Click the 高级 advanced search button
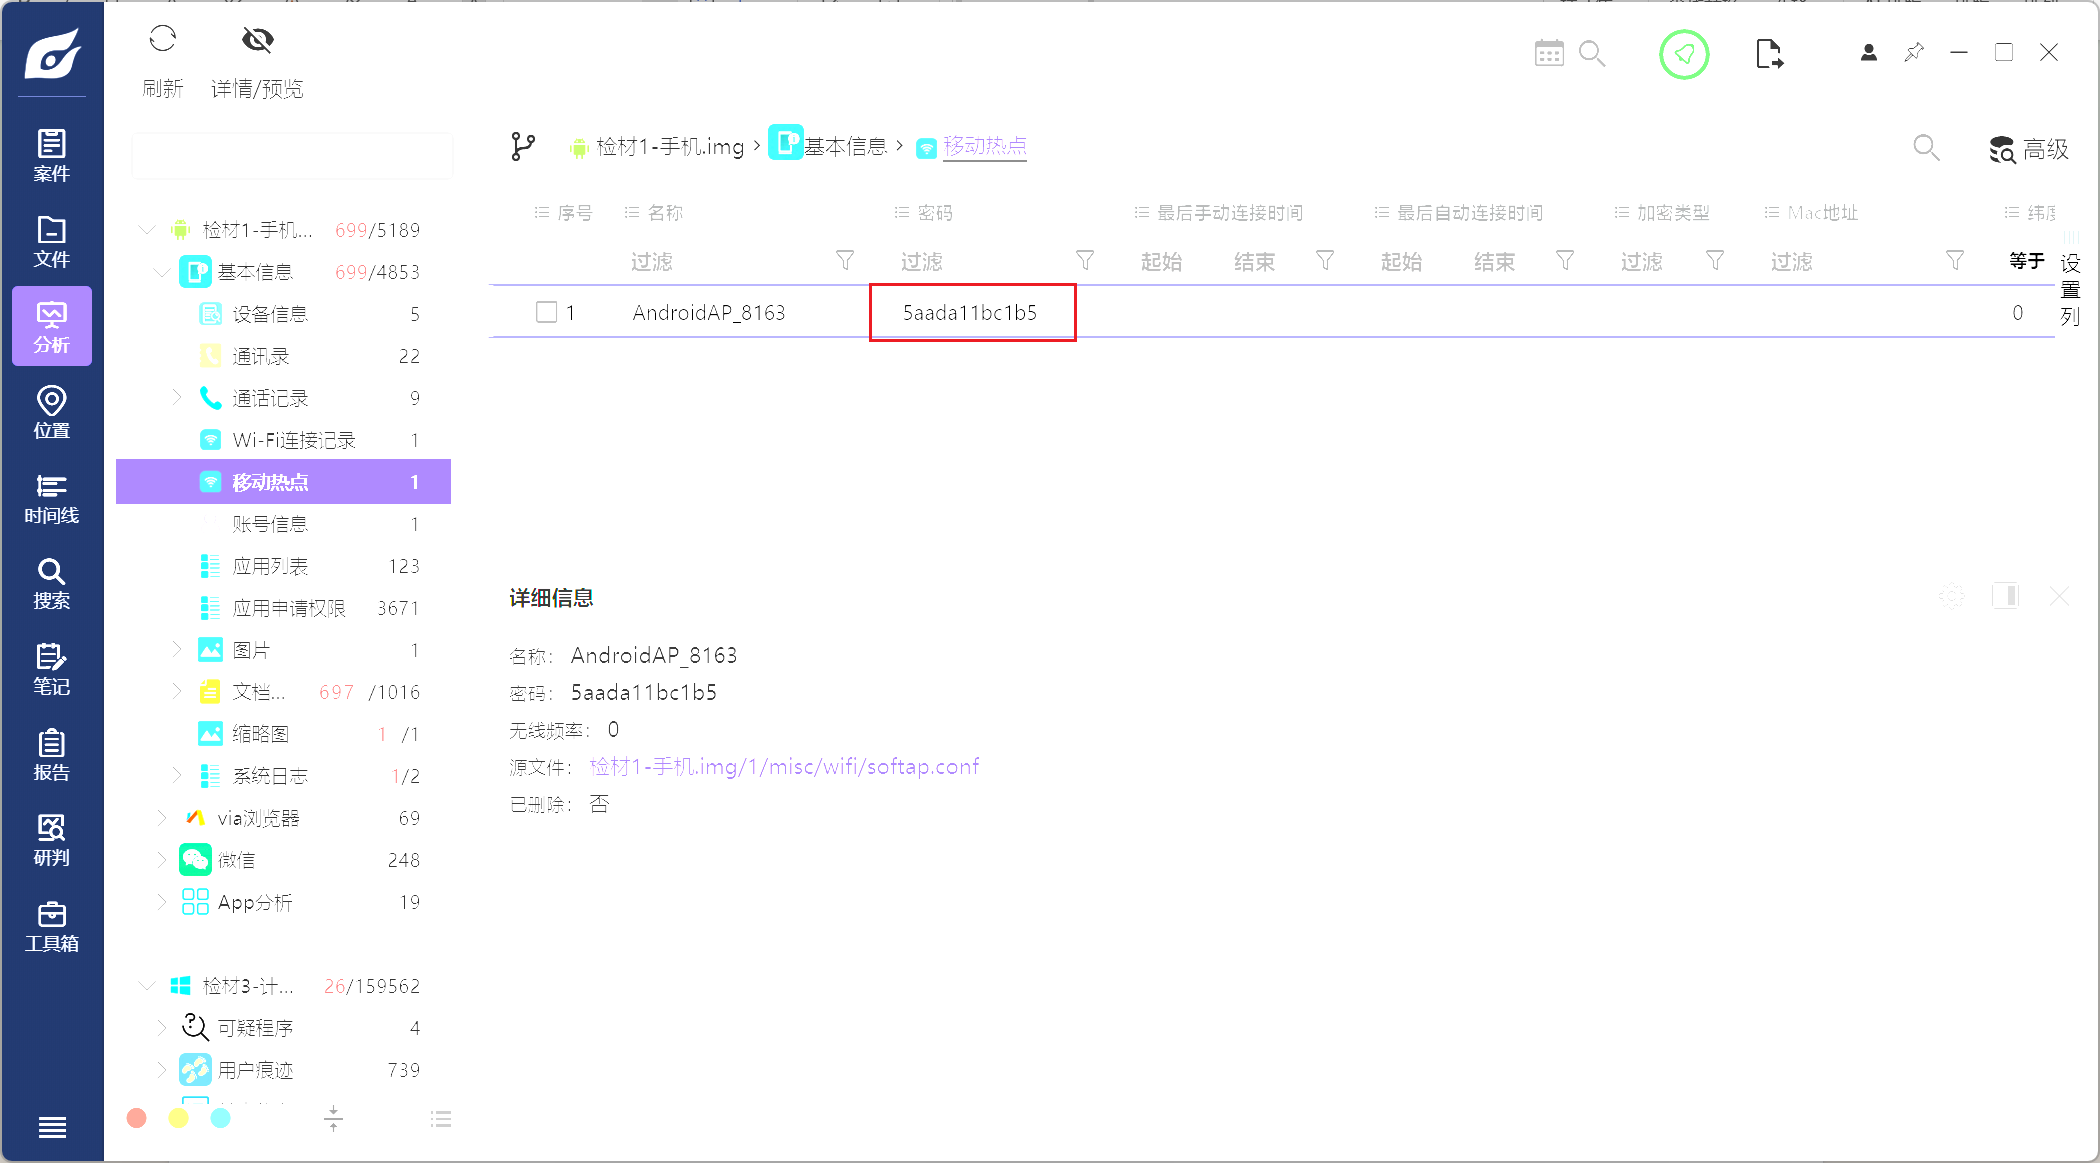 2028,150
